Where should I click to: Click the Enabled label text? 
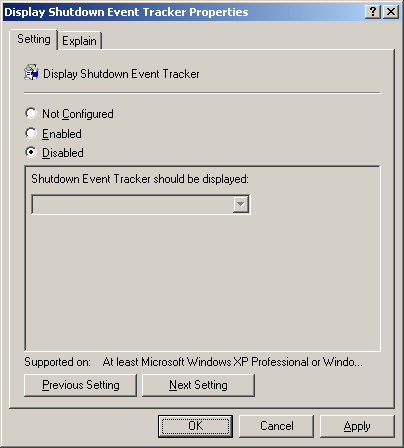pyautogui.click(x=62, y=134)
